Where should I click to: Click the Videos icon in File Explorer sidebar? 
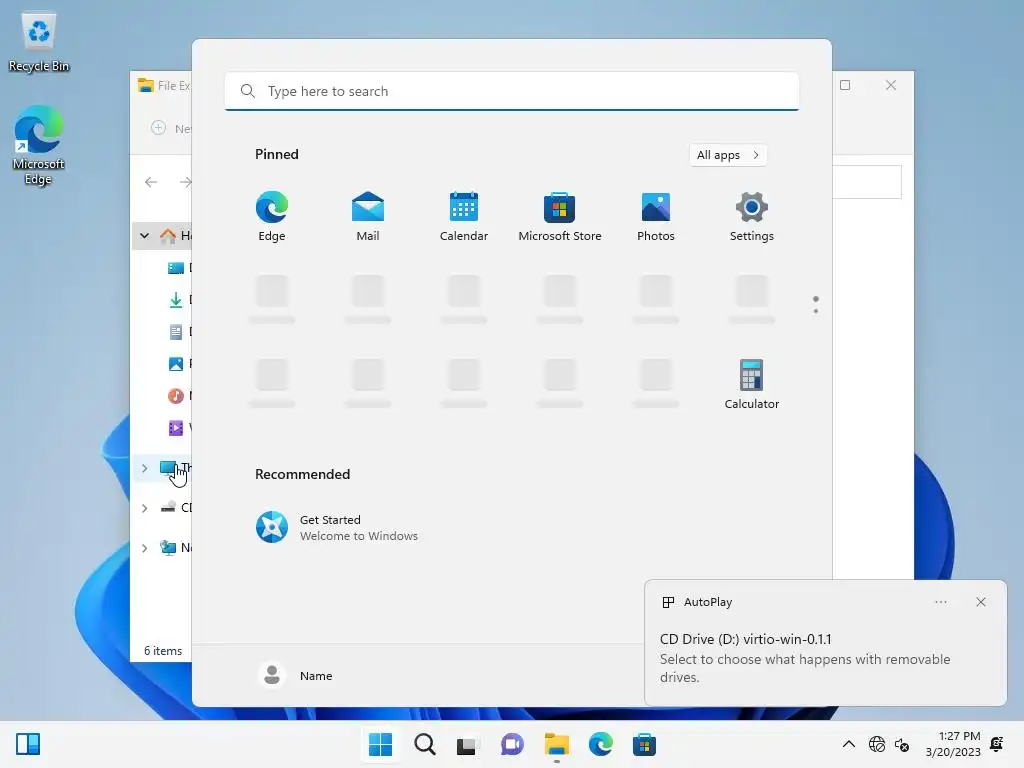click(176, 428)
